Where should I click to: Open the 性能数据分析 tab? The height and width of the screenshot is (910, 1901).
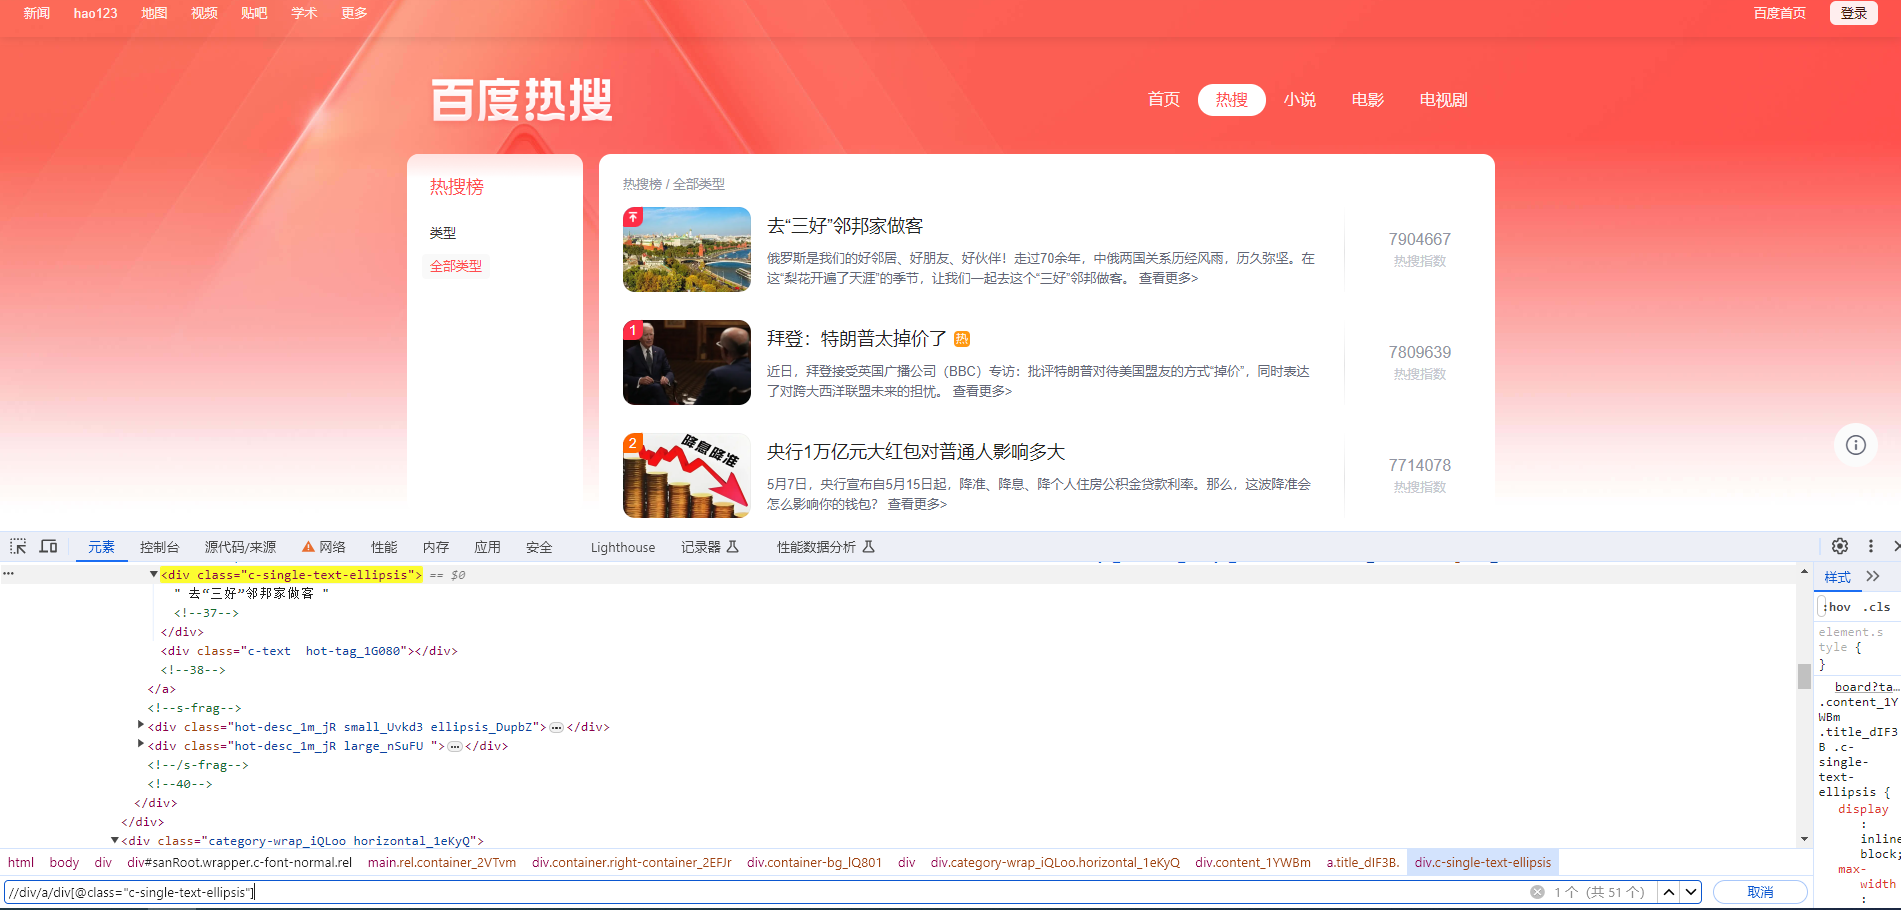point(826,547)
